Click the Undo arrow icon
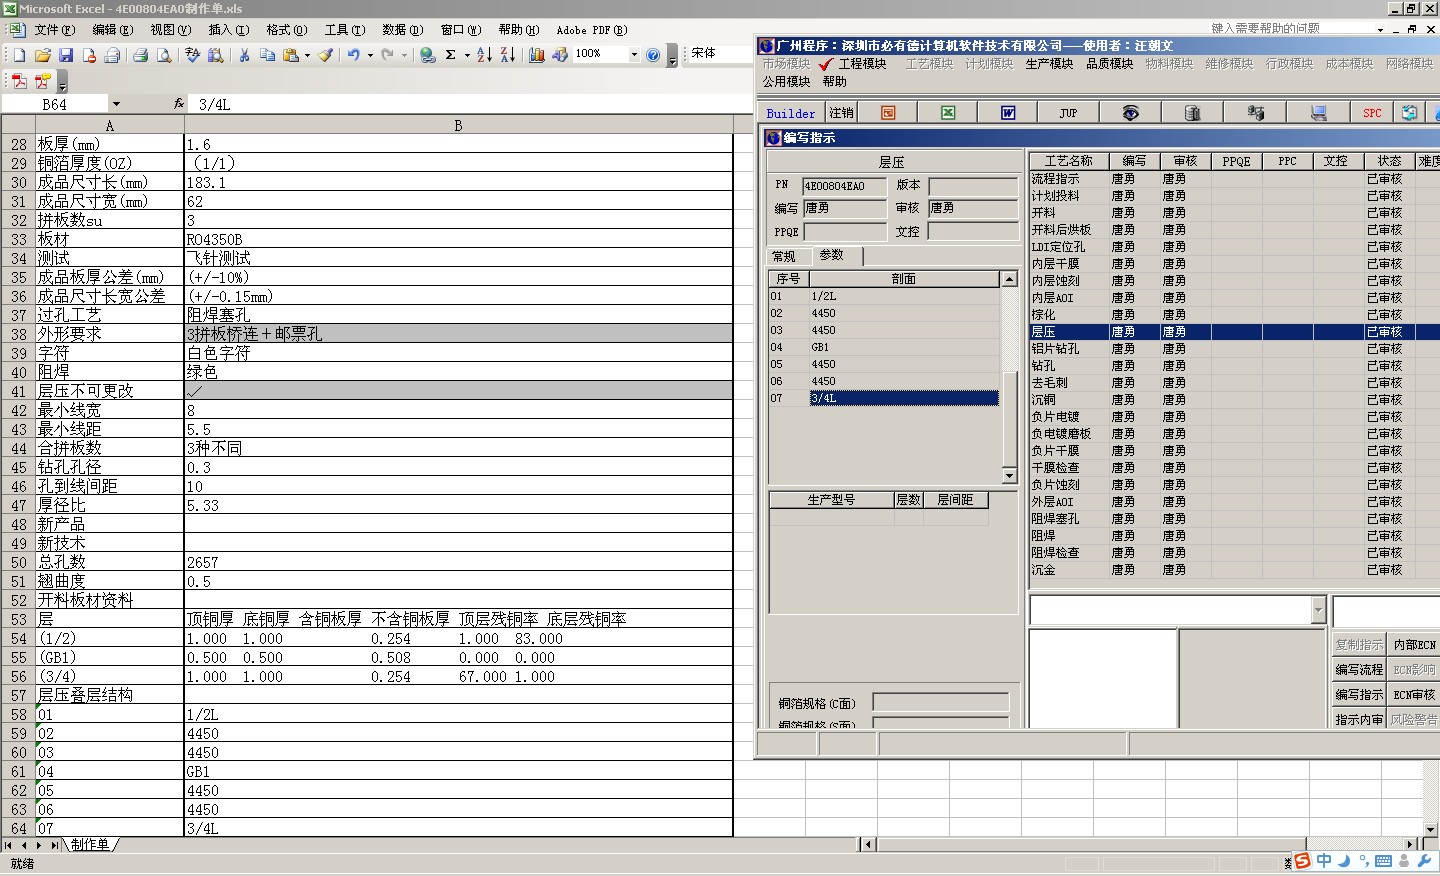The image size is (1440, 876). point(354,55)
